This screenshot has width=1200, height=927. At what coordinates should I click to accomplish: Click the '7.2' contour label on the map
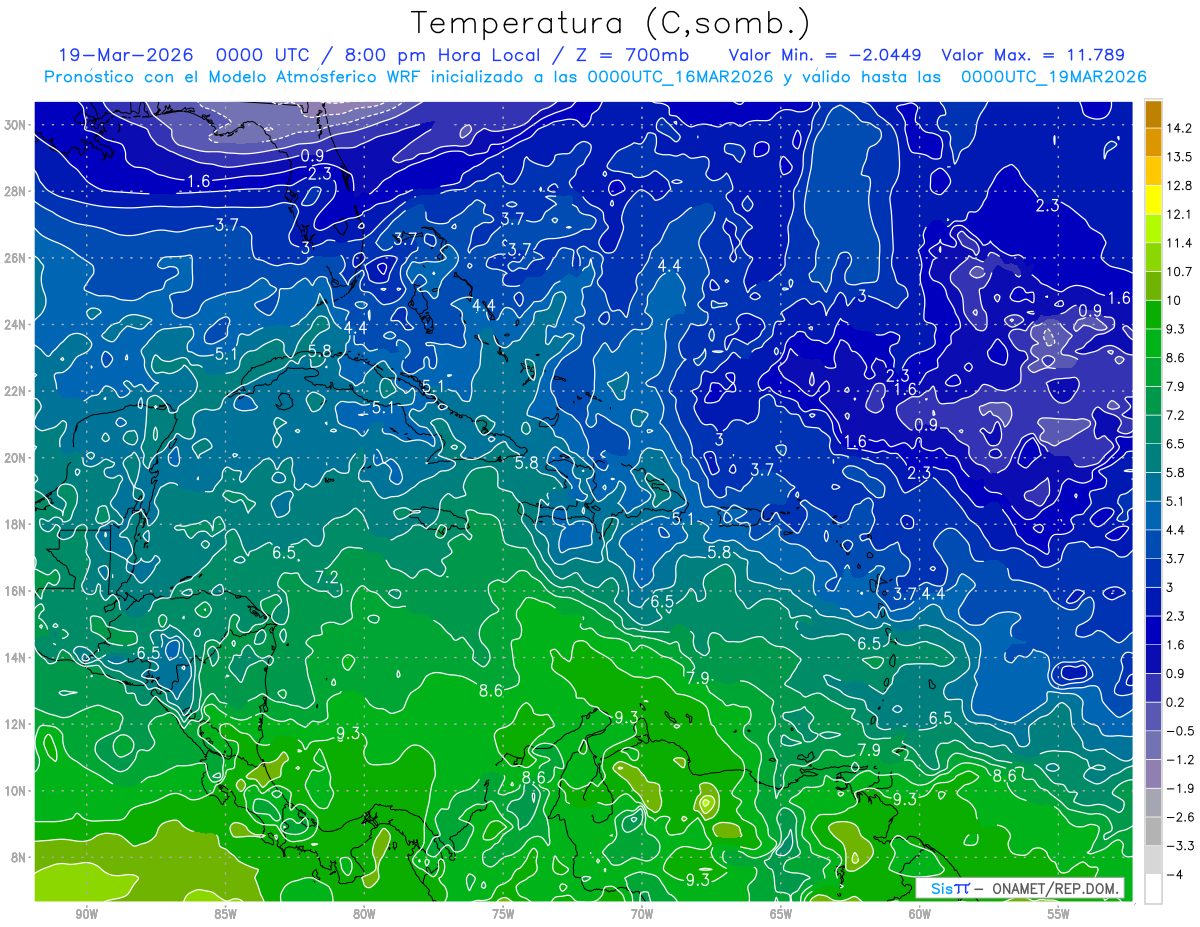coord(326,578)
